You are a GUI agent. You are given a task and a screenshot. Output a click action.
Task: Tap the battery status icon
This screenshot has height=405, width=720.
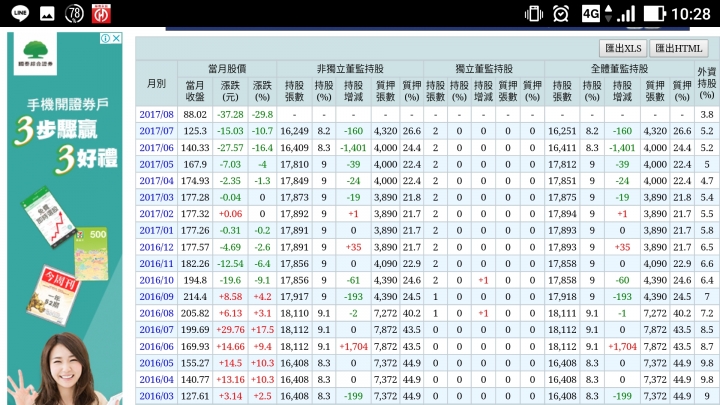pyautogui.click(x=654, y=14)
